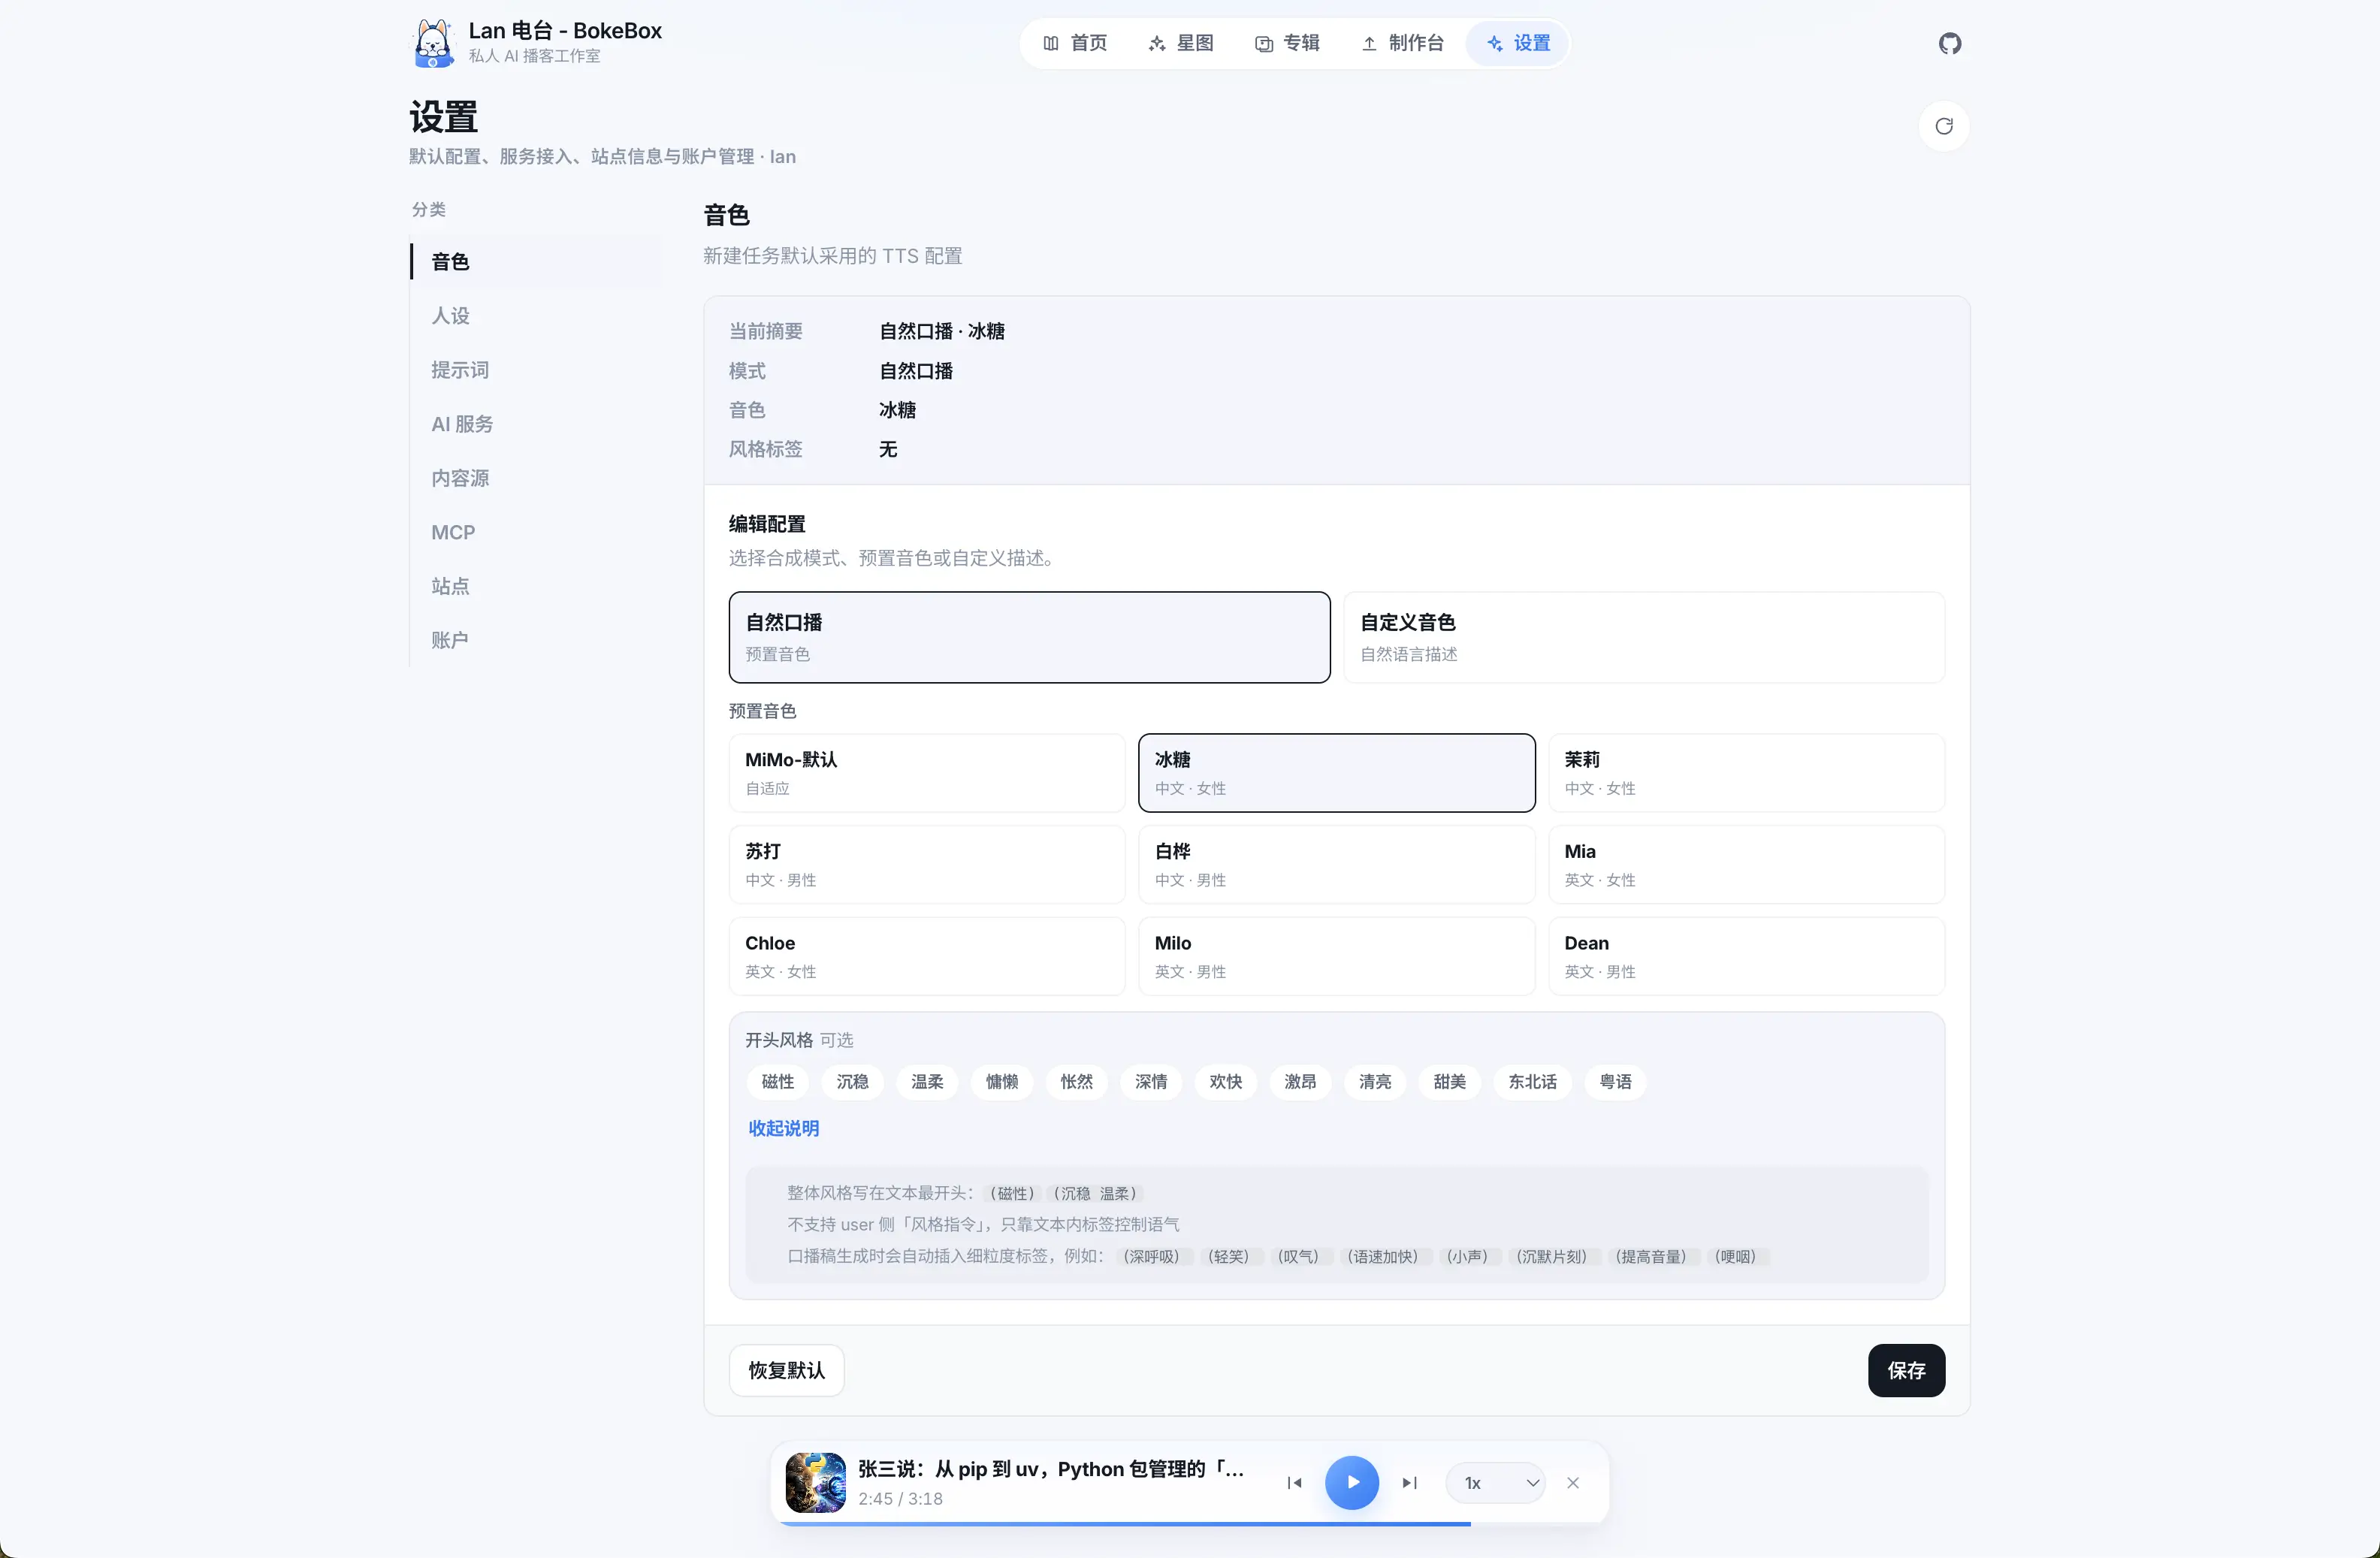The height and width of the screenshot is (1558, 2380).
Task: Select 音色 category in sidebar
Action: pyautogui.click(x=536, y=261)
